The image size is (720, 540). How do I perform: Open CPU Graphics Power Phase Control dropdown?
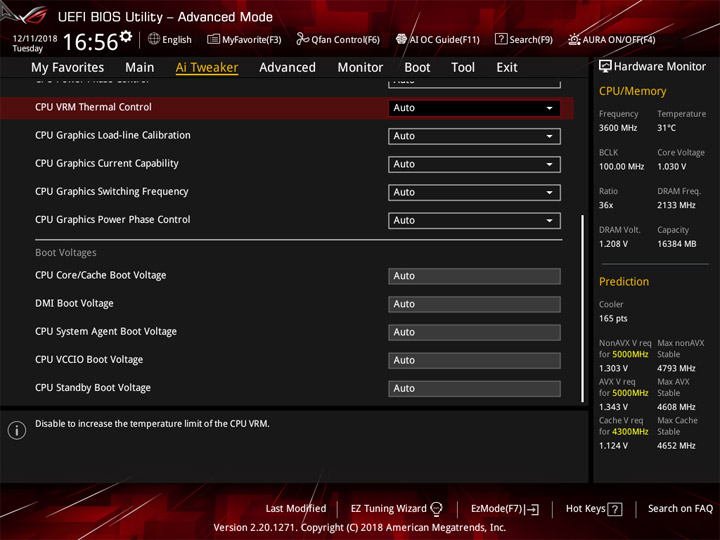[474, 220]
